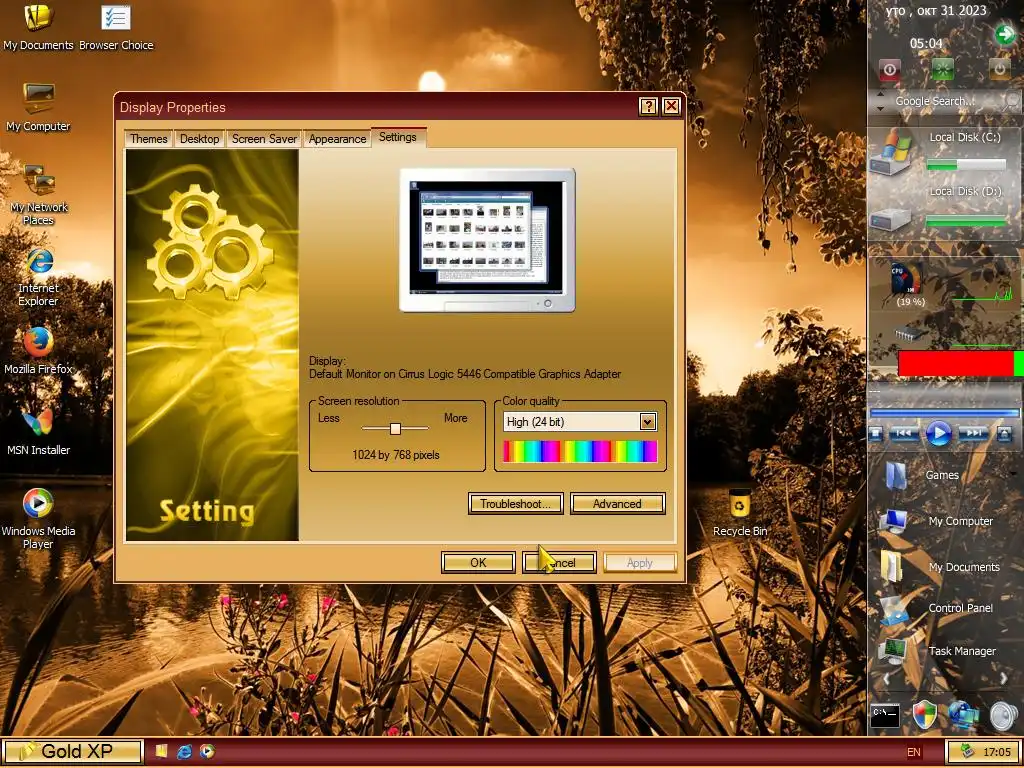Launch Mozilla Firefox from the desktop
Viewport: 1024px width, 768px height.
coord(38,351)
